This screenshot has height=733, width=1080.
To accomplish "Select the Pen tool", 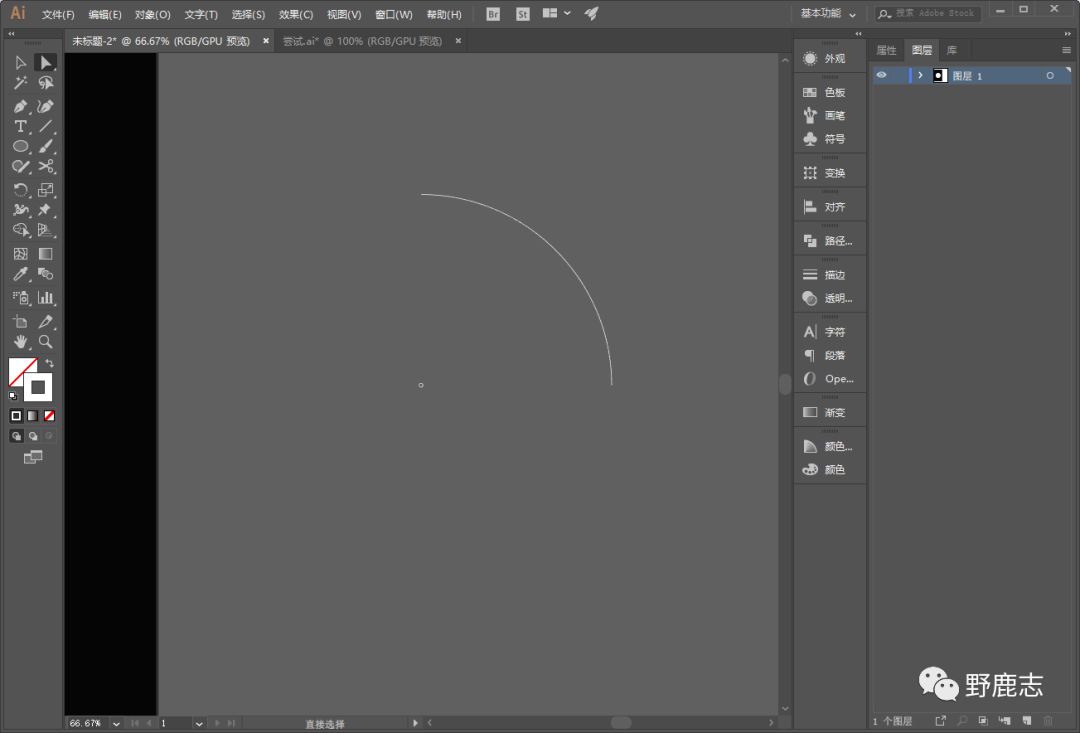I will point(20,106).
